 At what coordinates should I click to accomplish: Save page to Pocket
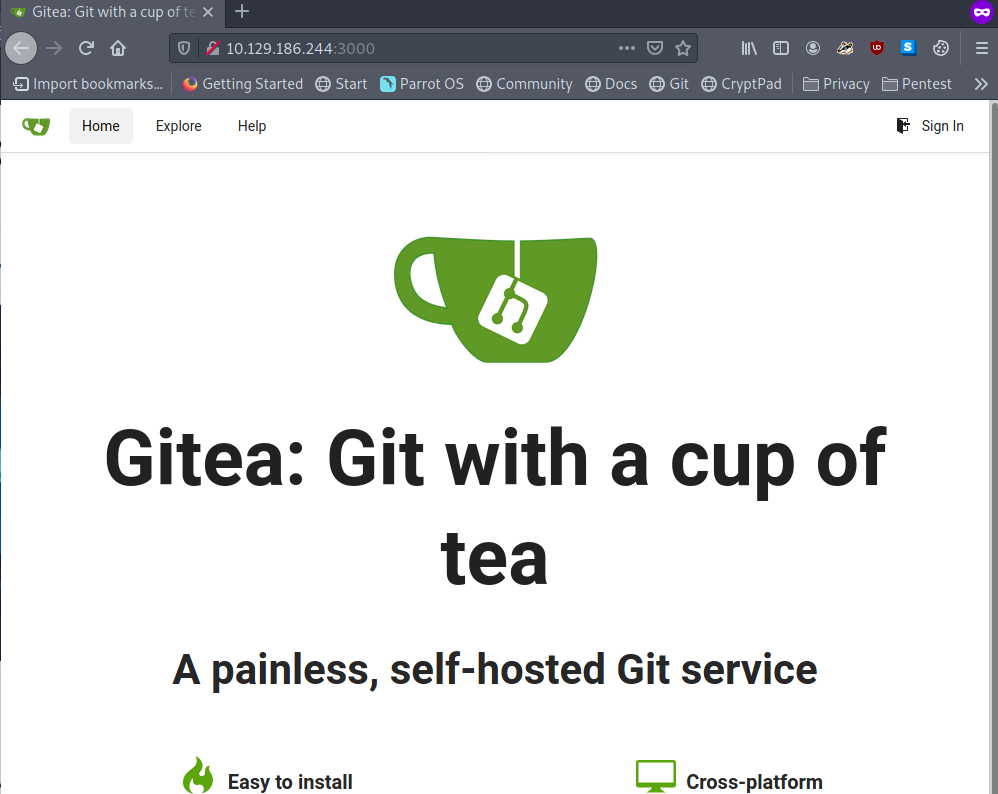655,48
